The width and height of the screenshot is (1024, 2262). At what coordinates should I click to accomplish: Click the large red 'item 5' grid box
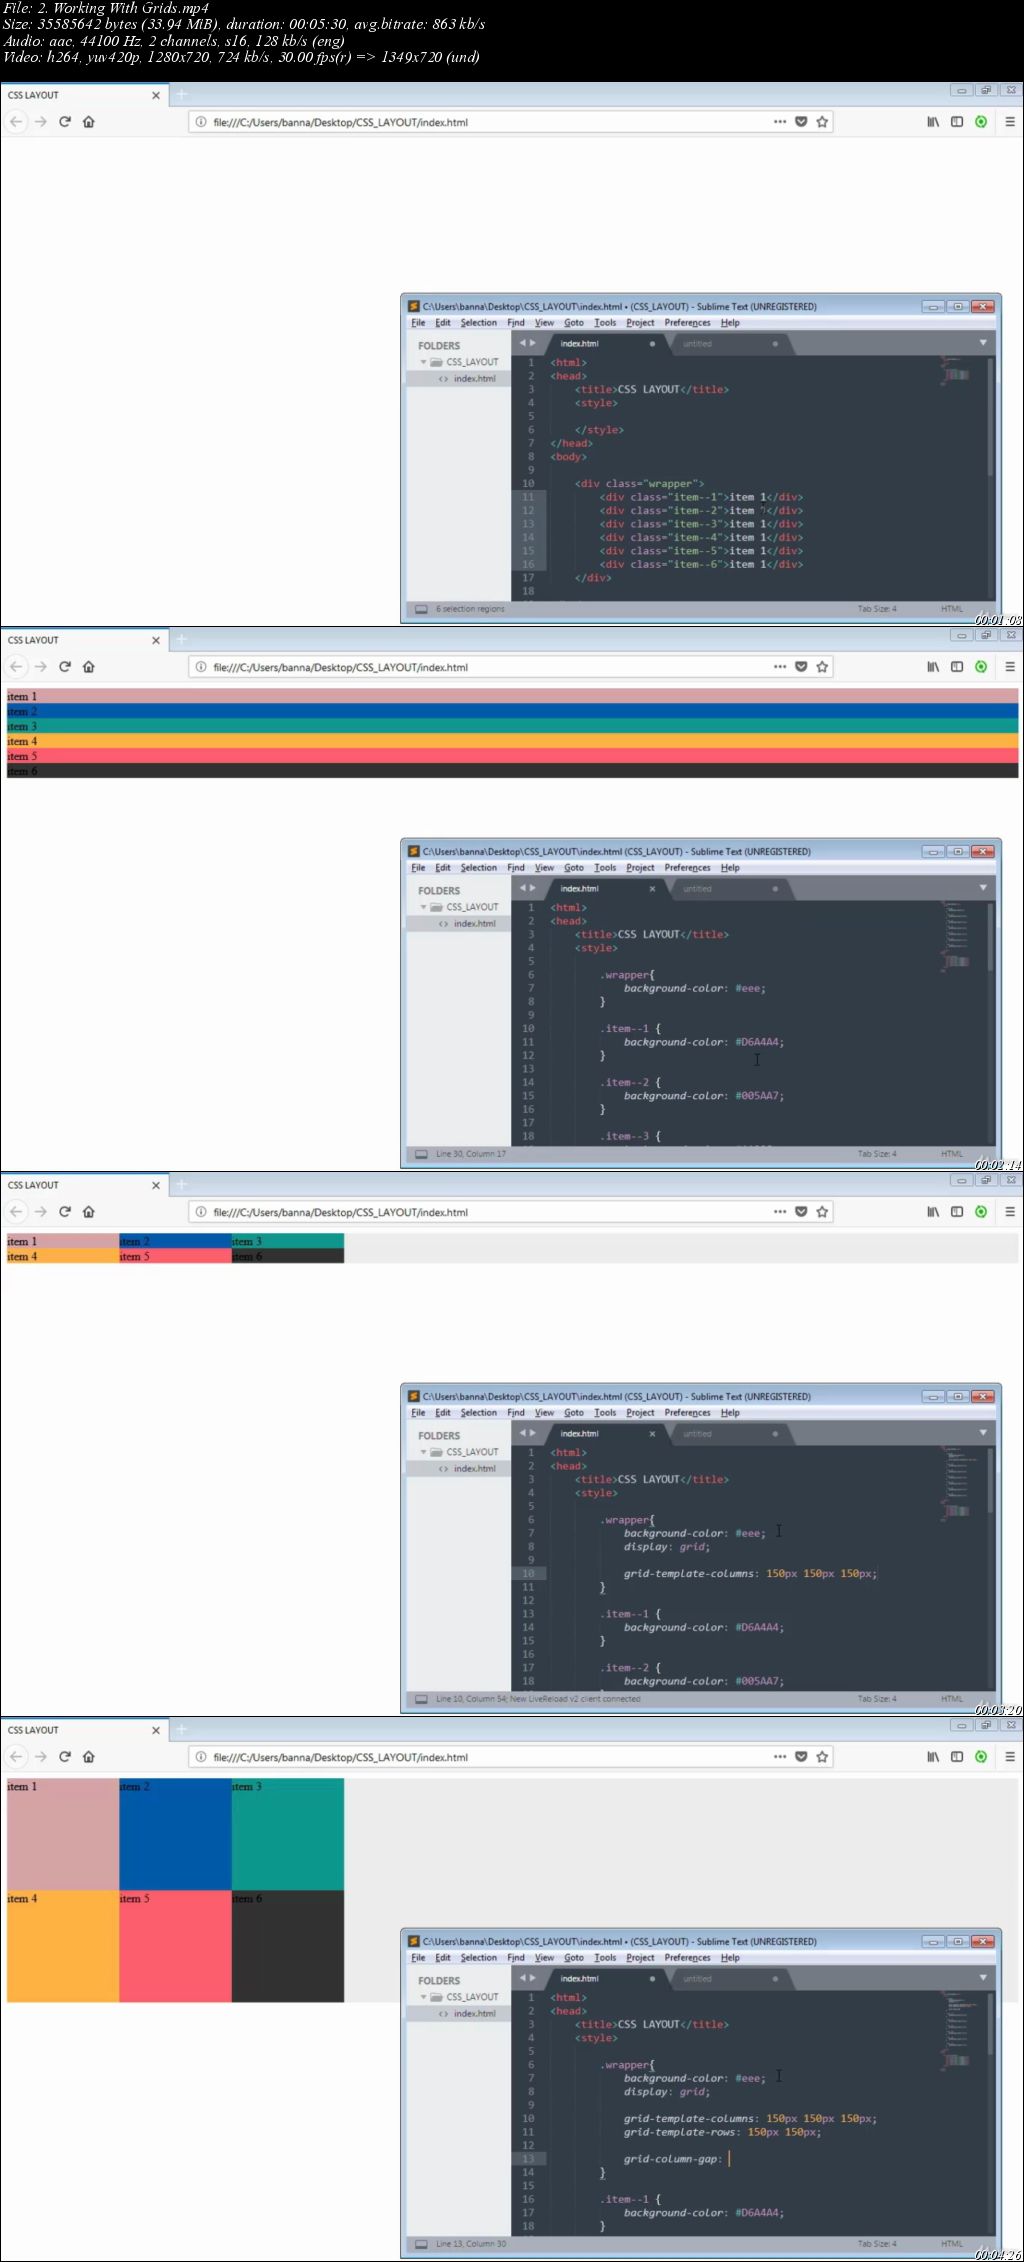pos(175,1946)
